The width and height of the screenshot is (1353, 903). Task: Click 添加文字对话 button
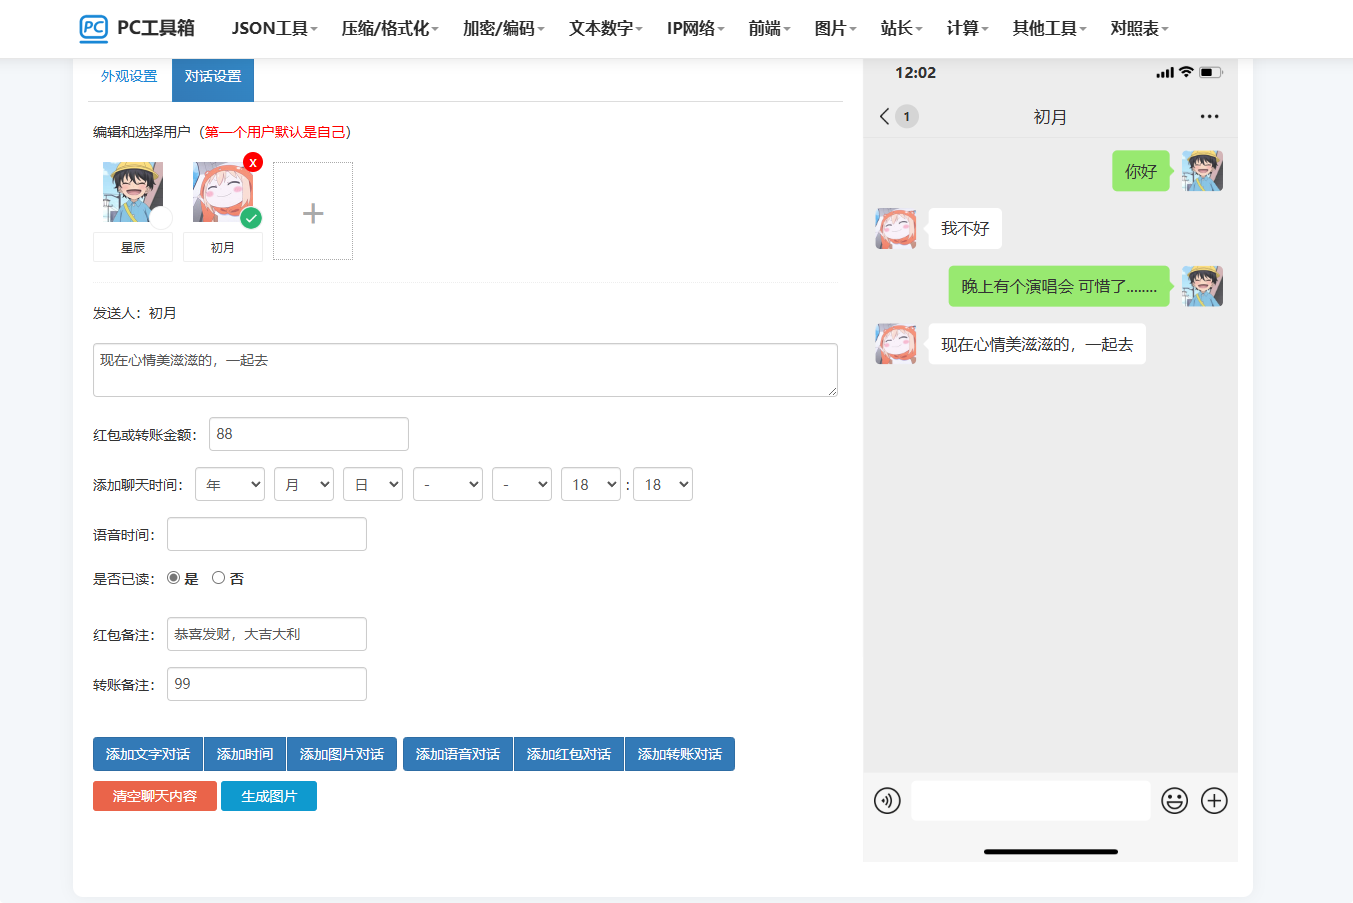[x=148, y=754]
